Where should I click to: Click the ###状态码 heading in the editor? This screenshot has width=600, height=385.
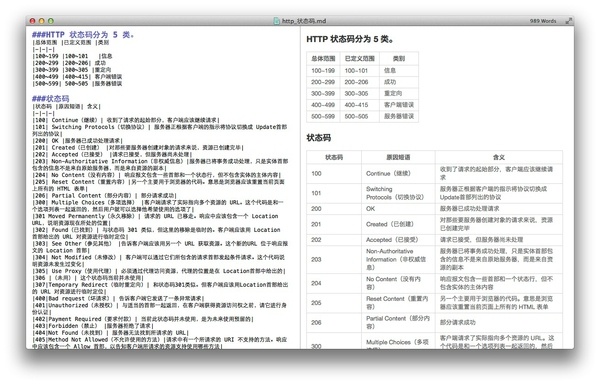coord(51,99)
